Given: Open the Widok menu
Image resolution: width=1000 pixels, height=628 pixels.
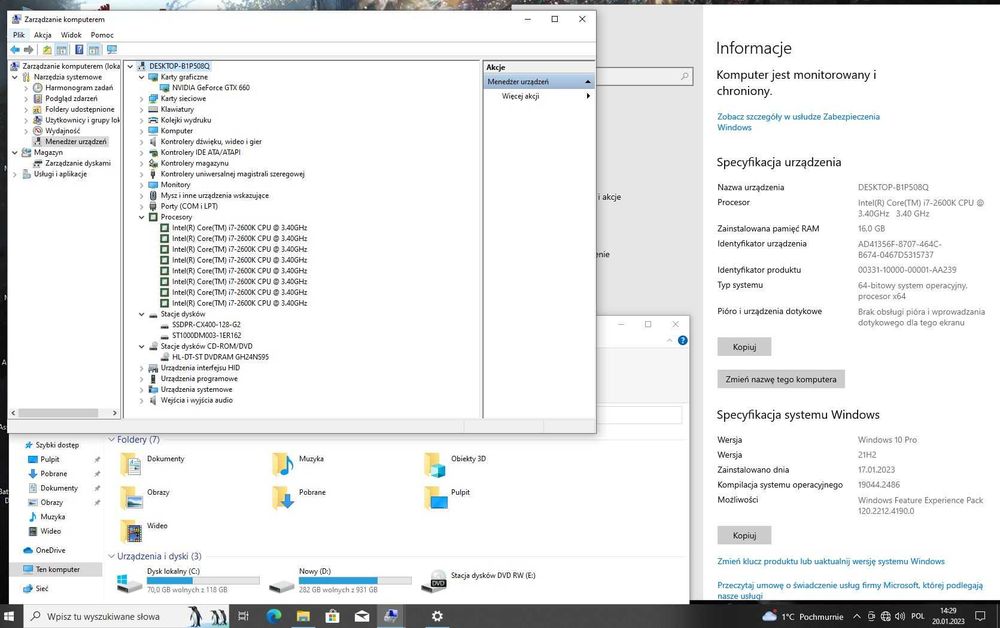Looking at the screenshot, I should (71, 35).
